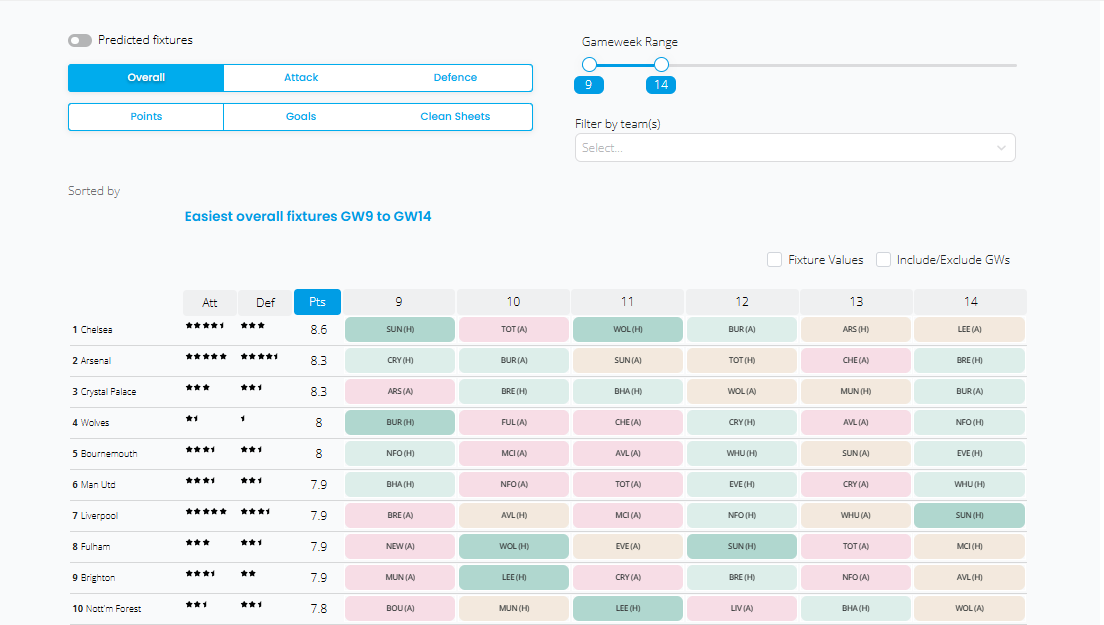Screen dimensions: 1104x625
Task: Click Chelsea's 8.6 points value
Action: [x=319, y=329]
